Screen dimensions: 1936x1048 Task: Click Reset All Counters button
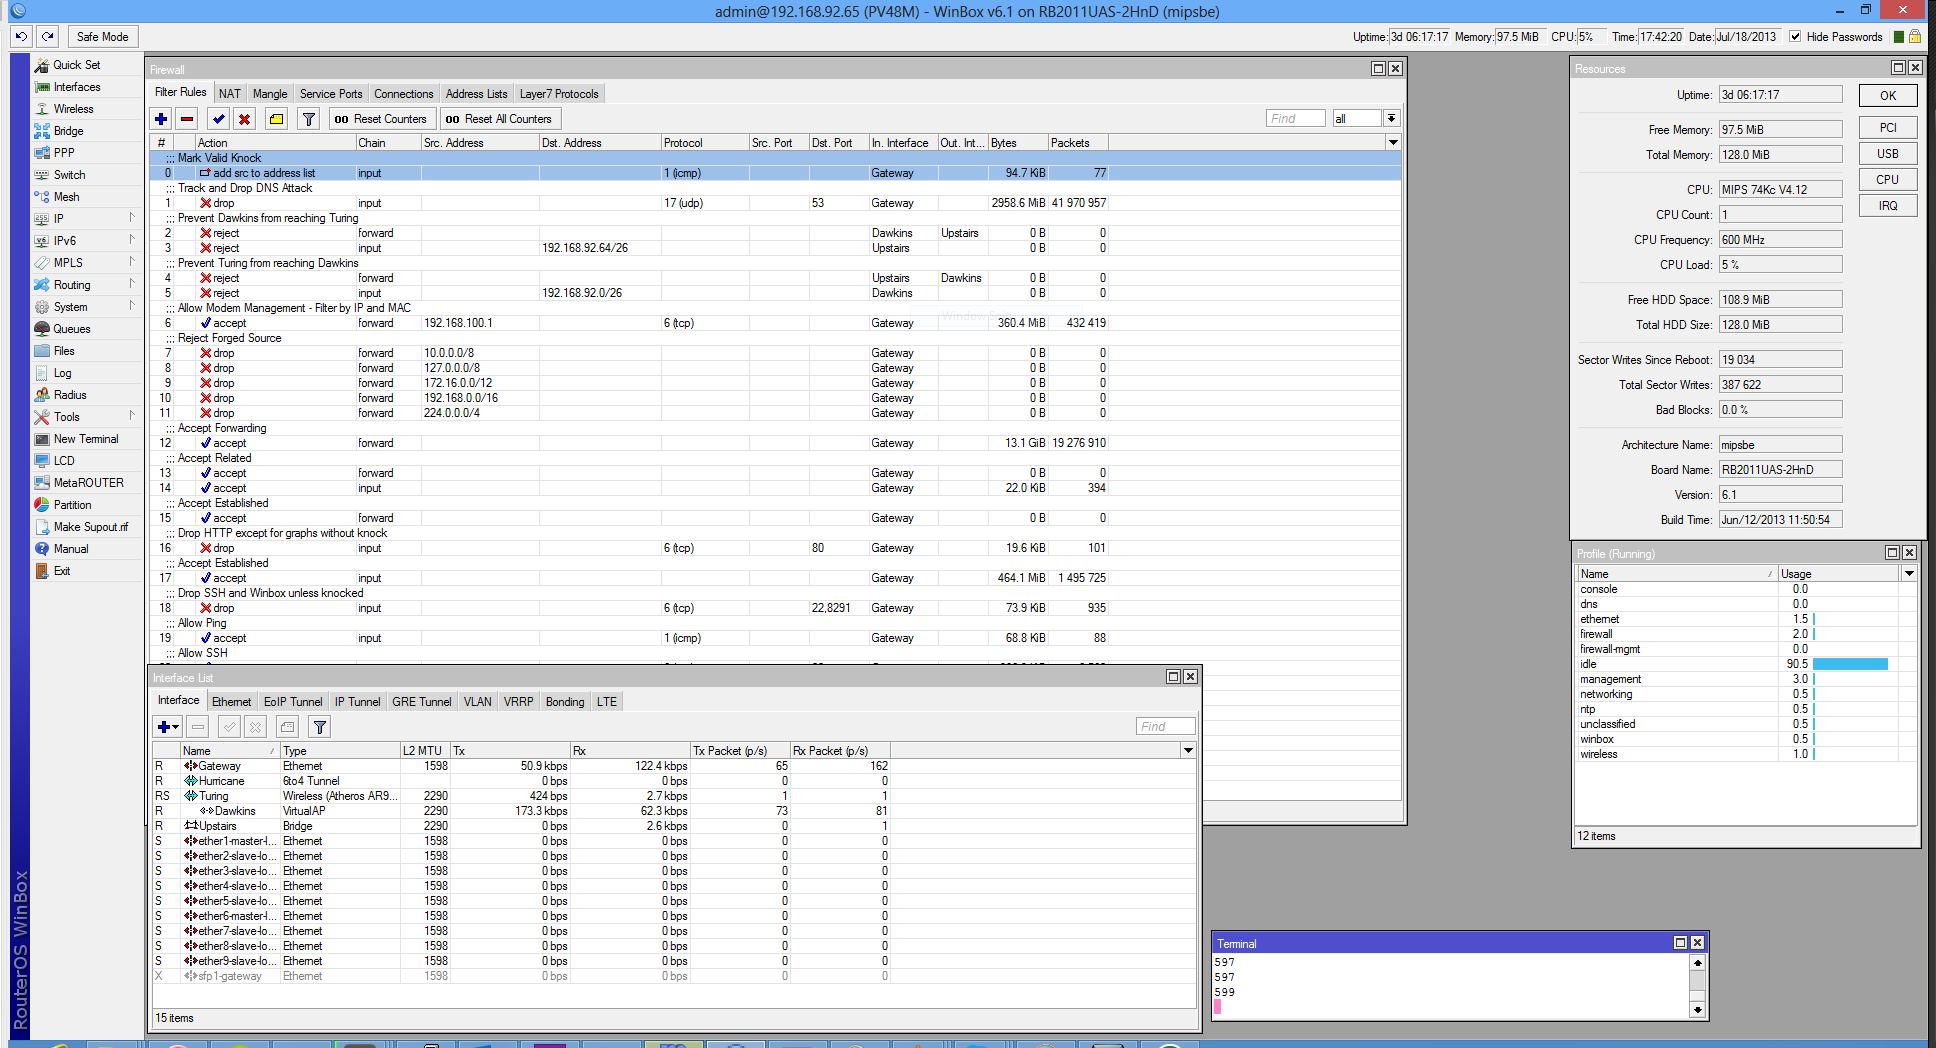(x=499, y=119)
